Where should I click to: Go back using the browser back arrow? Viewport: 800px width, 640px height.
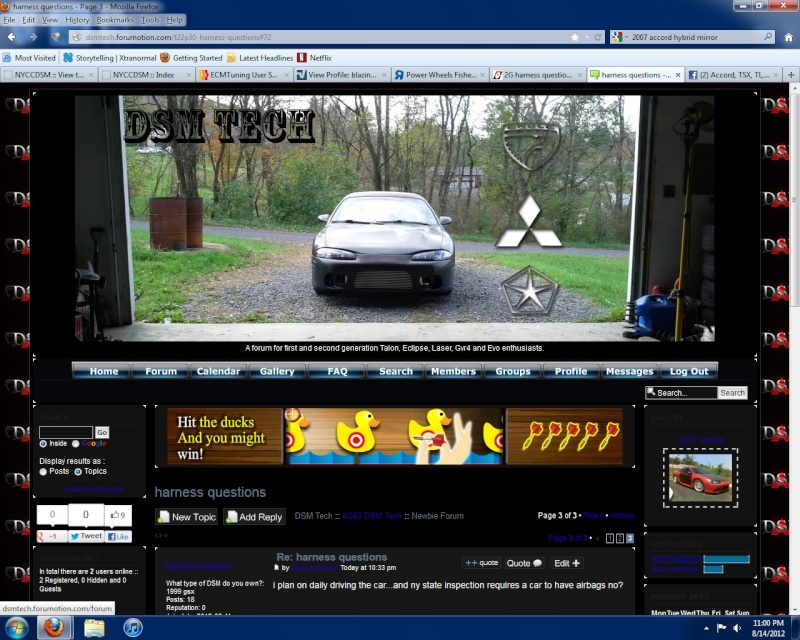(x=11, y=37)
